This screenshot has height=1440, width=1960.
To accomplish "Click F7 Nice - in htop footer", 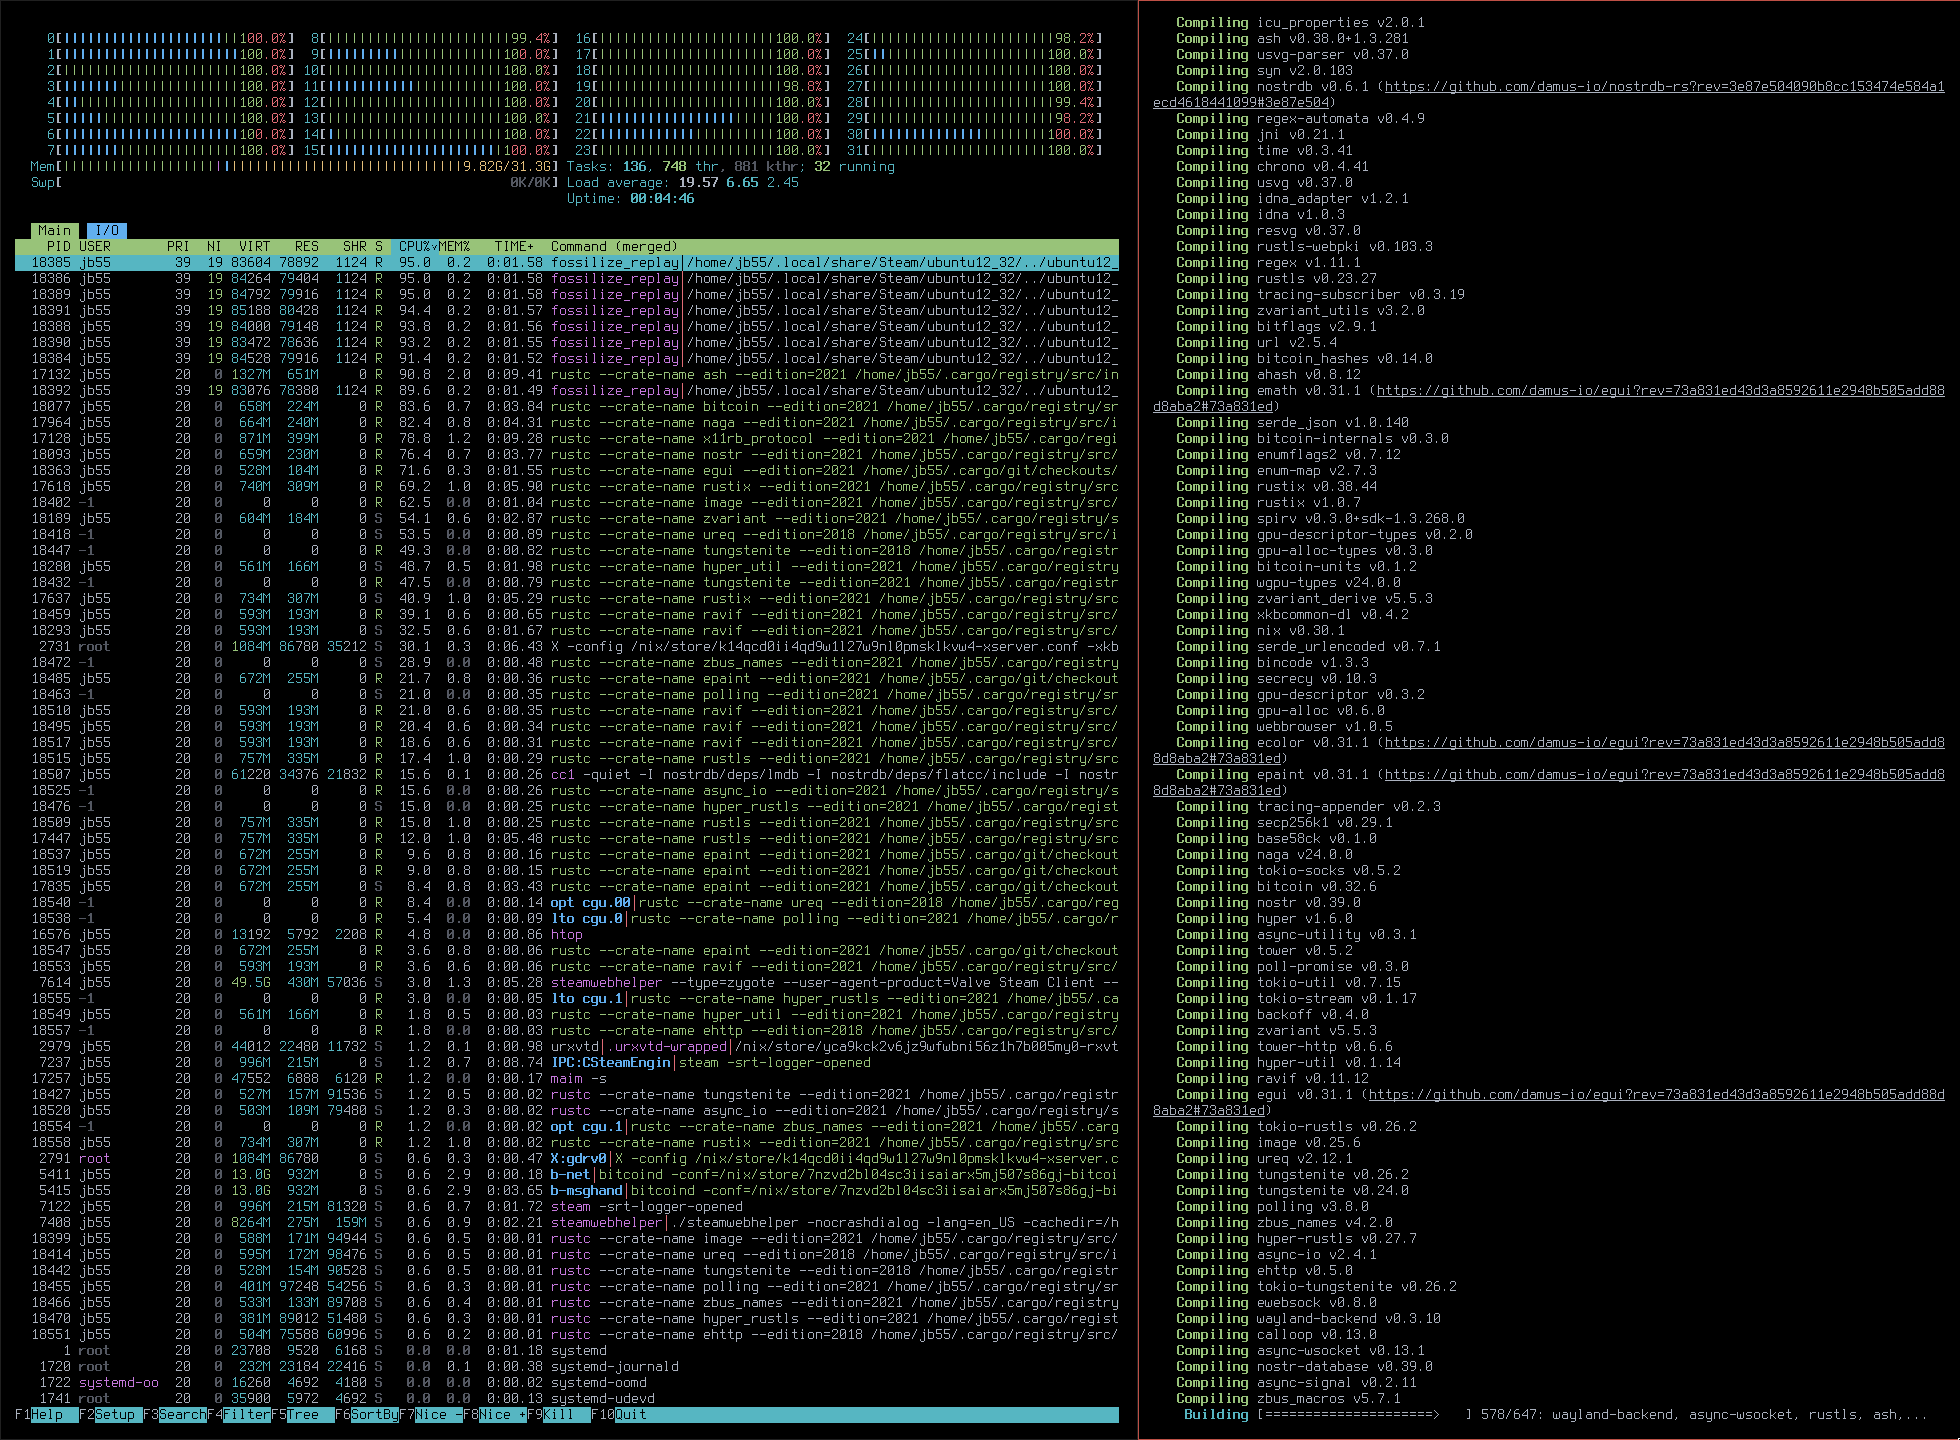I will [430, 1414].
